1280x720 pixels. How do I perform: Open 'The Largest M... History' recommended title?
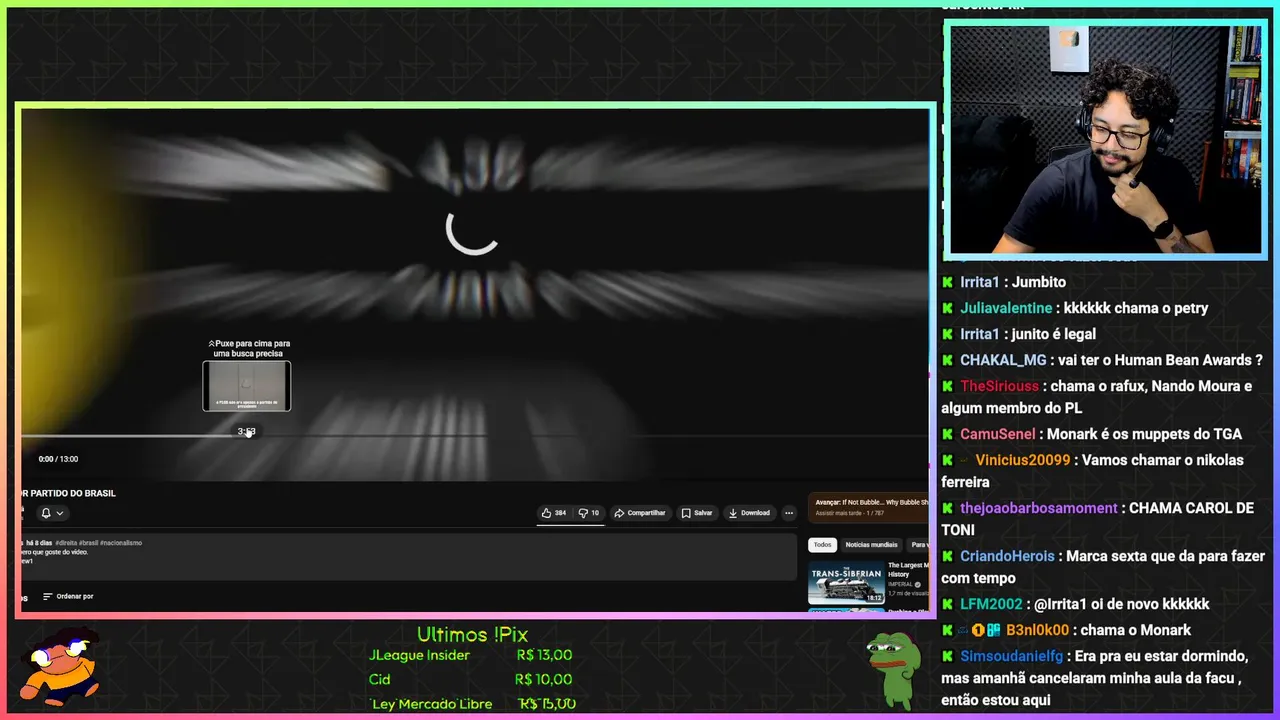908,570
